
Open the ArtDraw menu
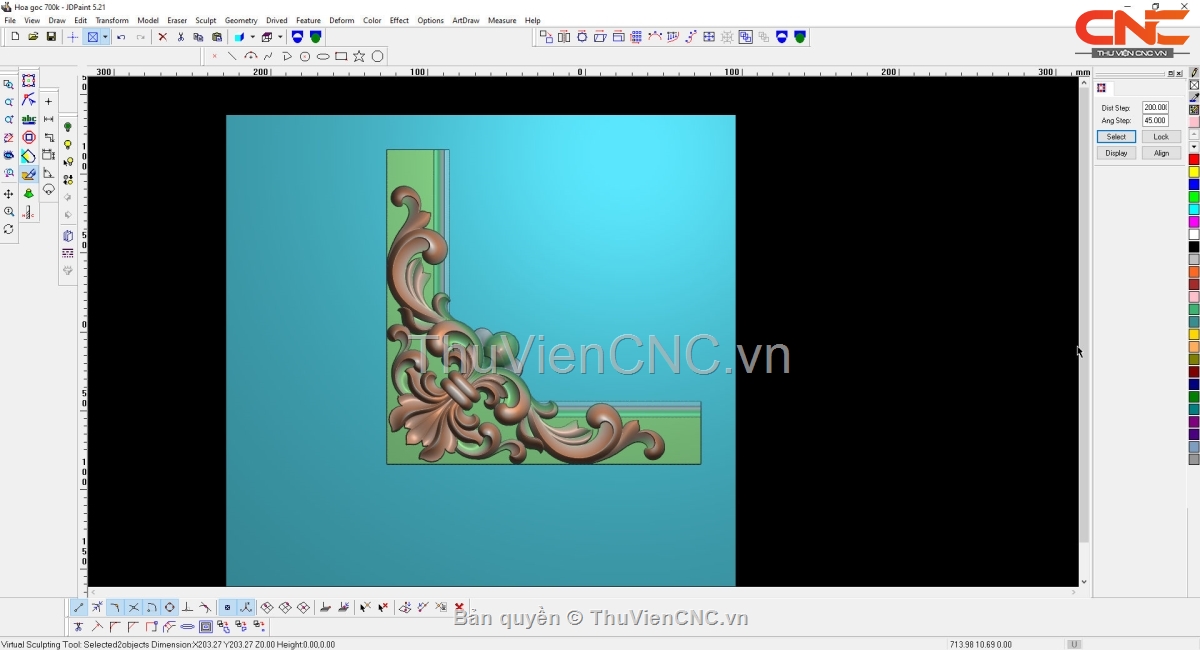point(465,20)
